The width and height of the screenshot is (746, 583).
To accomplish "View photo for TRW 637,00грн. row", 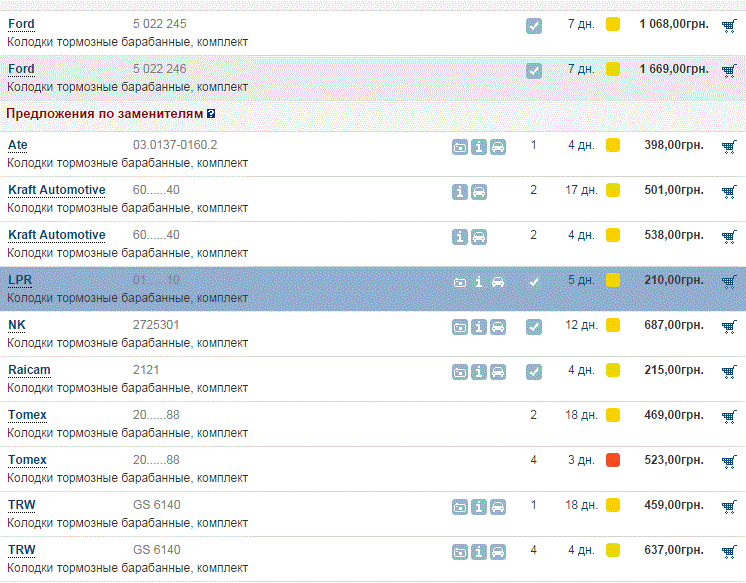I will point(460,552).
